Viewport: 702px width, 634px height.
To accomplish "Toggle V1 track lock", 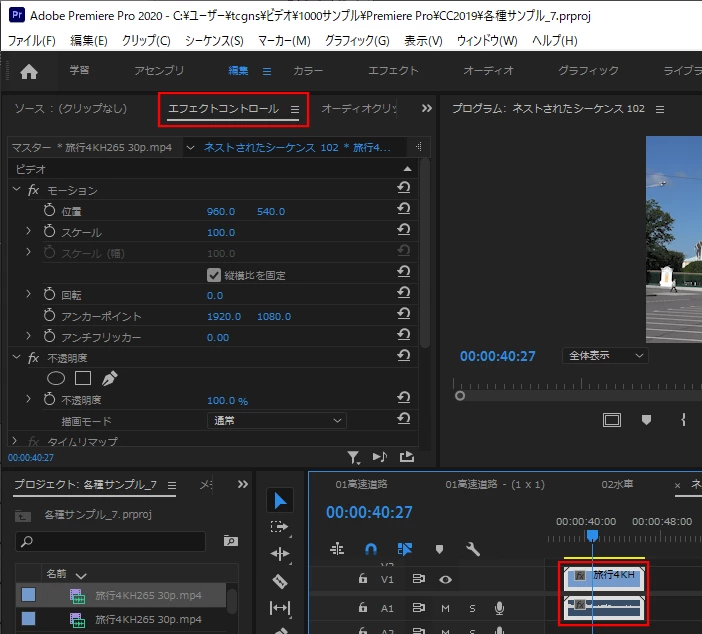I will click(363, 579).
